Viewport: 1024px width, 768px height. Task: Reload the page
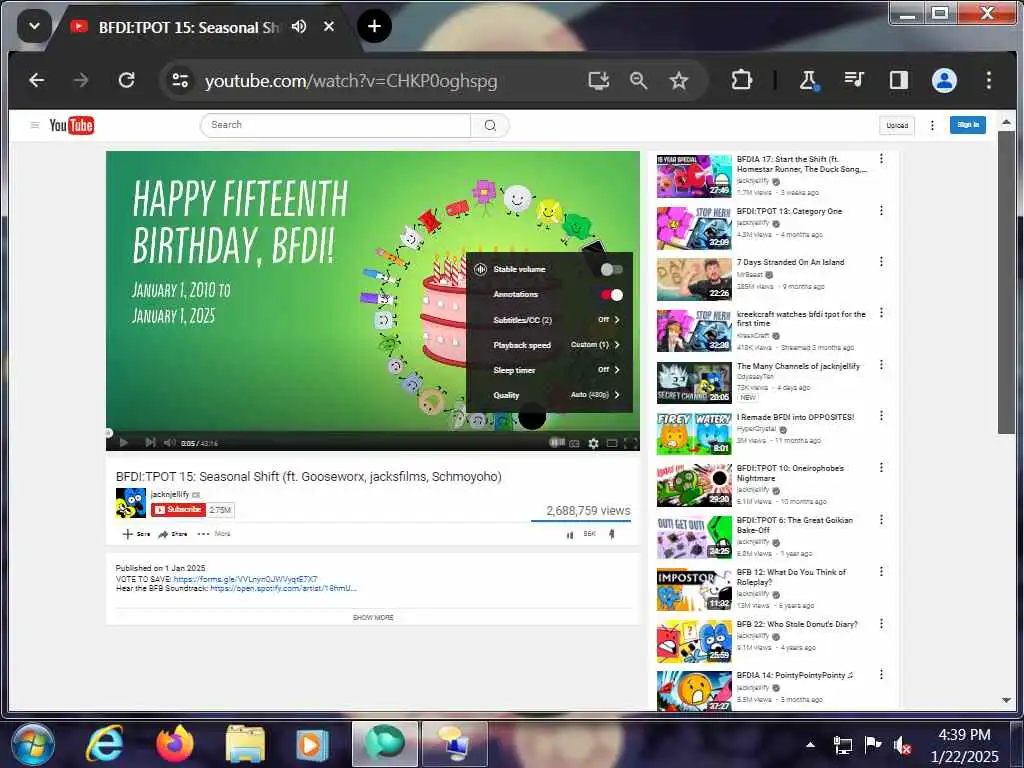point(126,80)
